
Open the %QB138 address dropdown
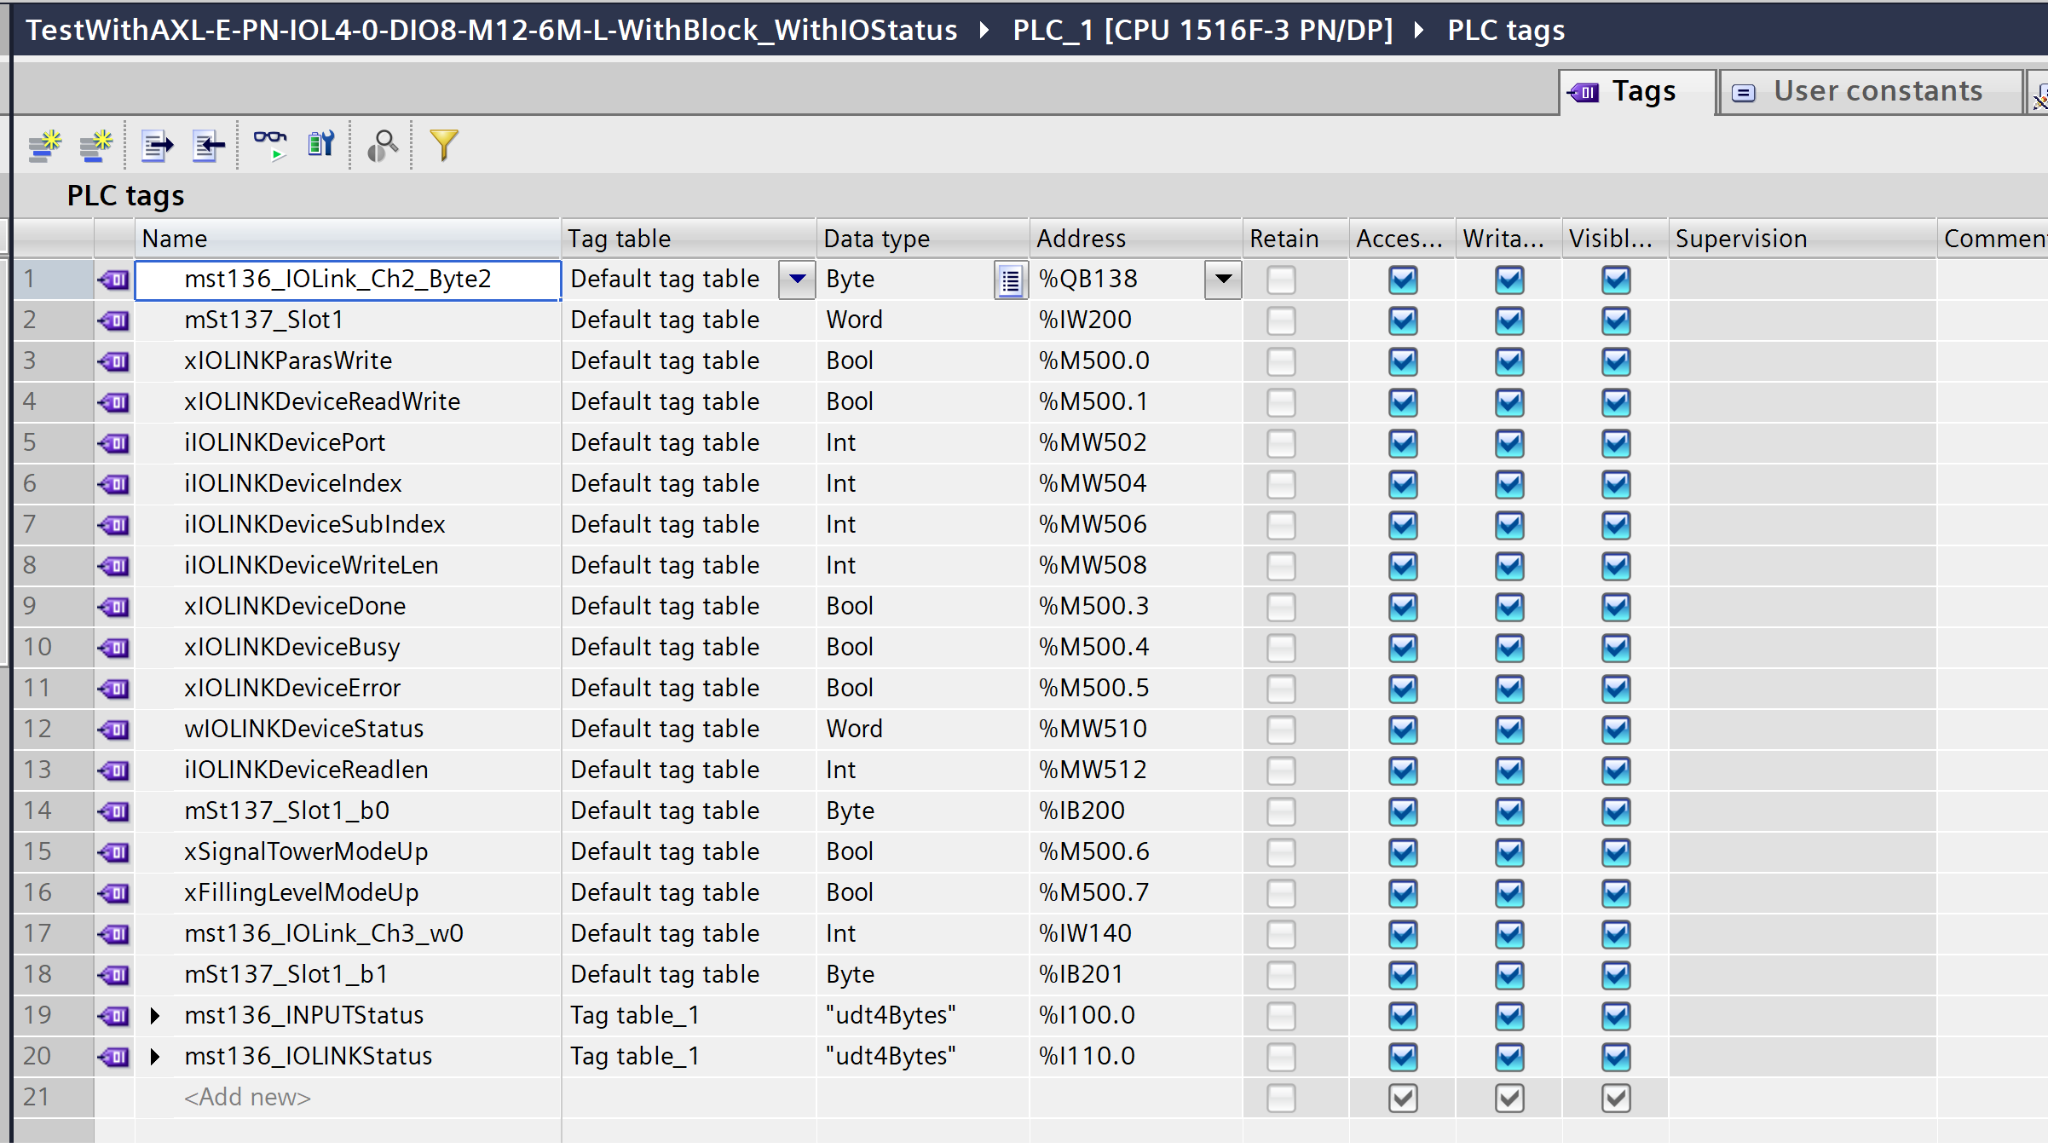[1222, 279]
